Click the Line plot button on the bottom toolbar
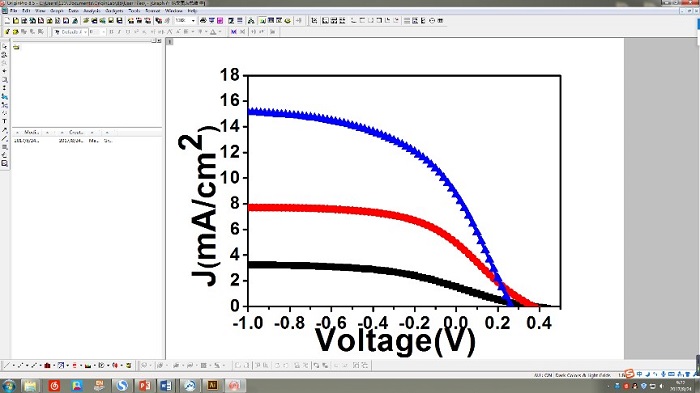The height and width of the screenshot is (393, 700). [6, 365]
